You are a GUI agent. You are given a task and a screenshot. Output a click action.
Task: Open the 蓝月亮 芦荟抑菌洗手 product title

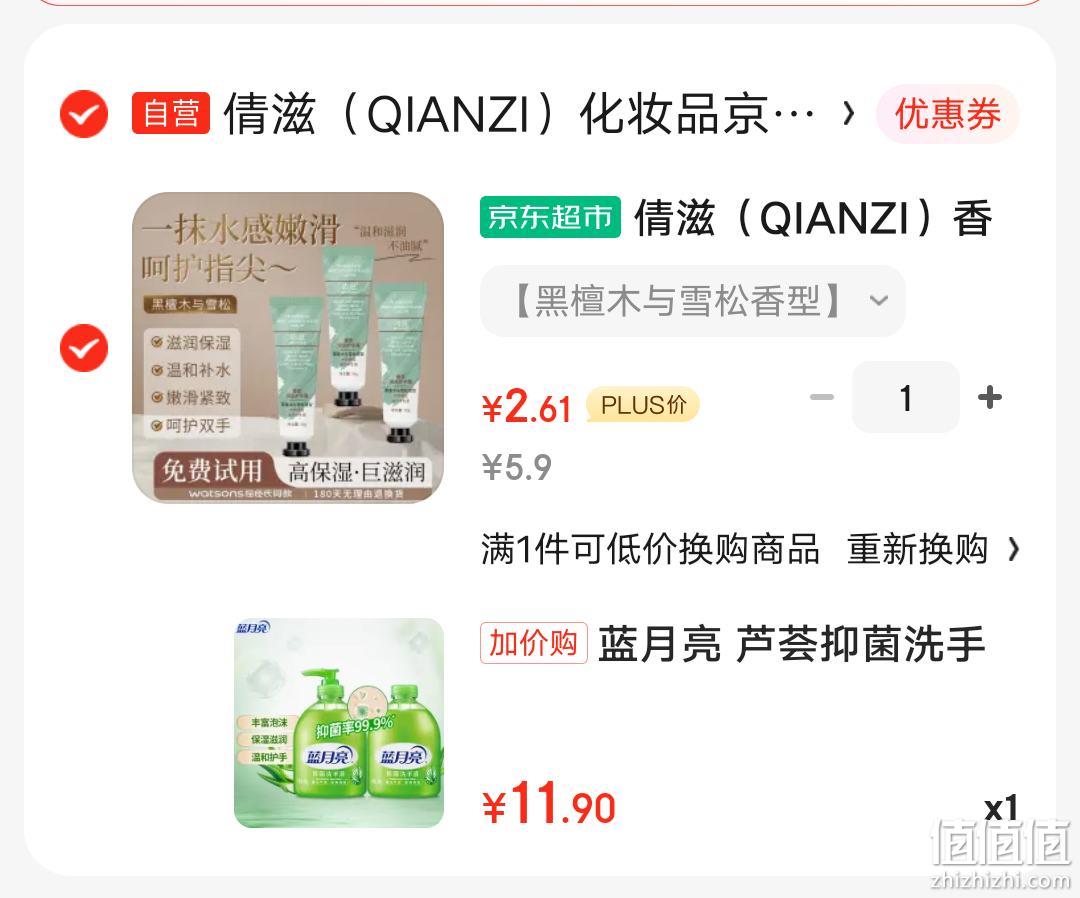pos(791,644)
